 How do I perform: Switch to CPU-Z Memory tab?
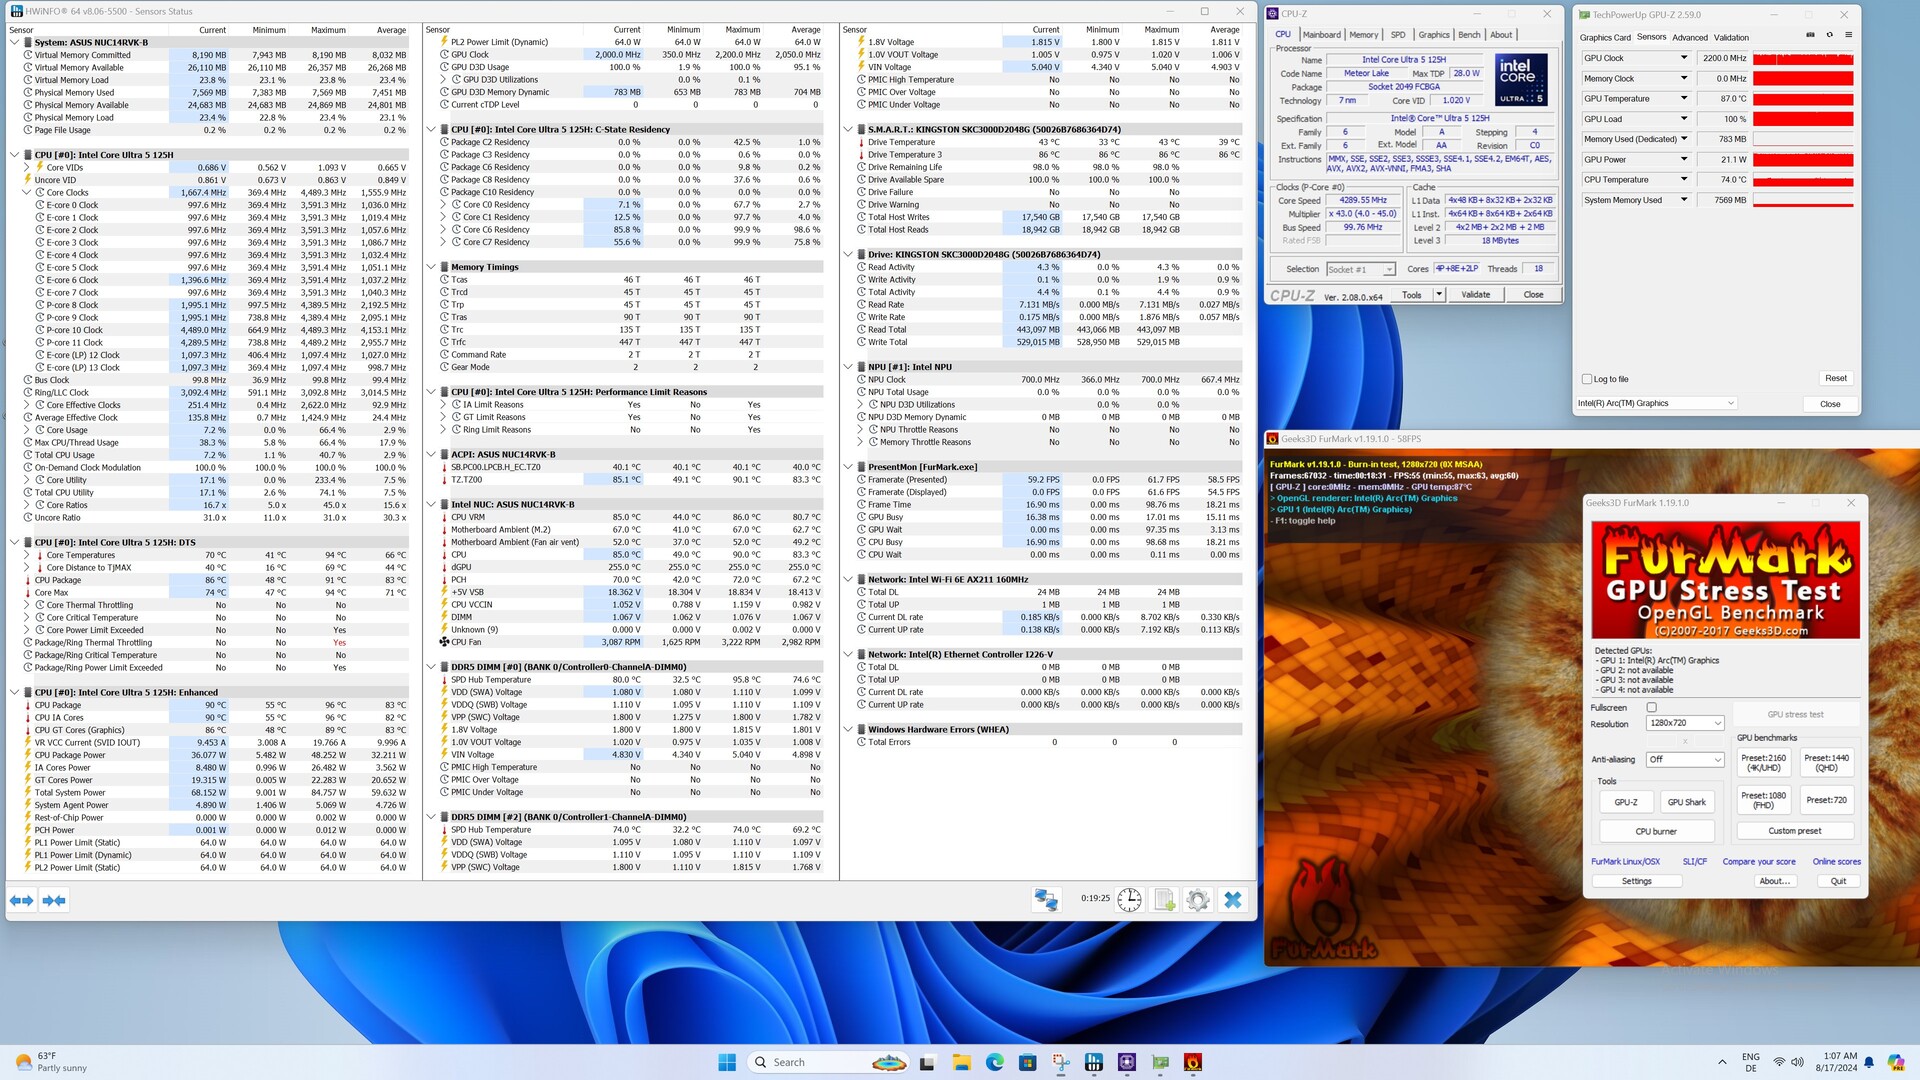coord(1363,35)
